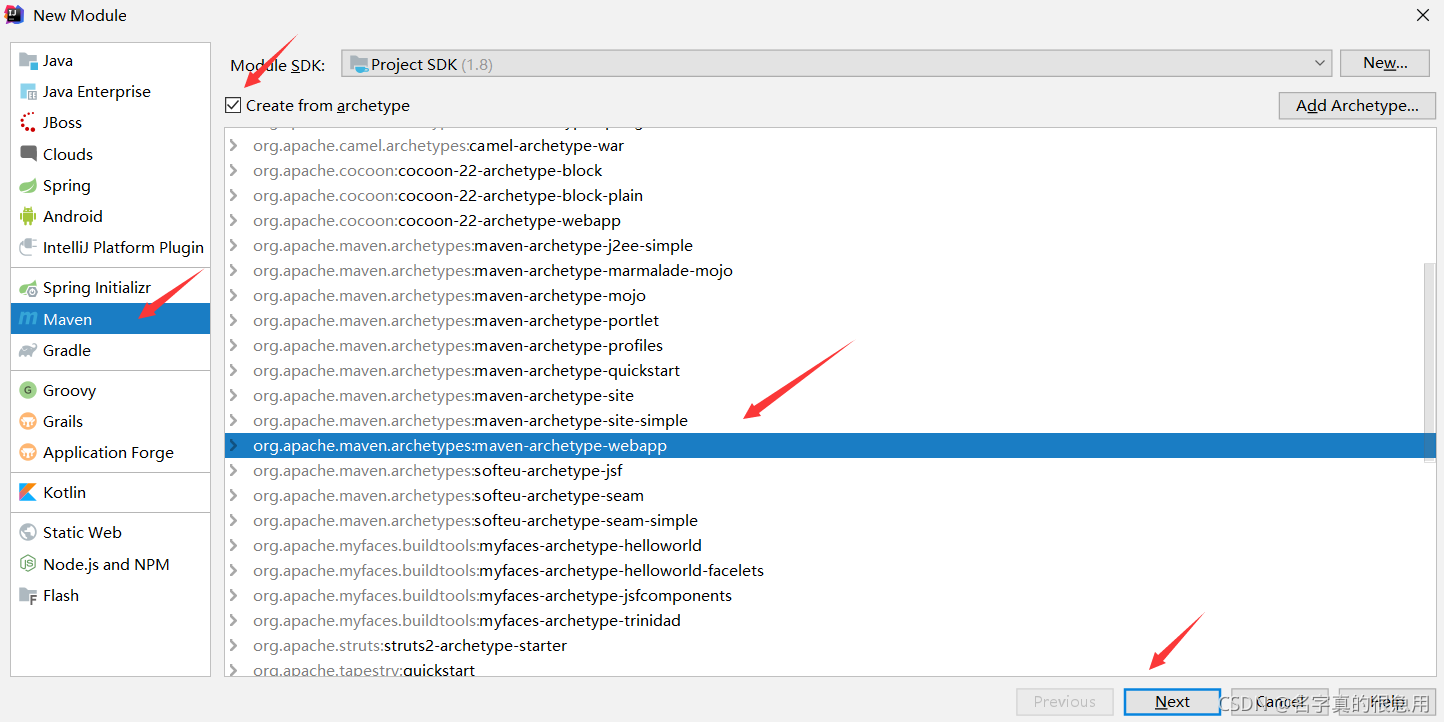Select the maven-archetype-site-simple row
Image resolution: width=1444 pixels, height=722 pixels.
point(830,421)
